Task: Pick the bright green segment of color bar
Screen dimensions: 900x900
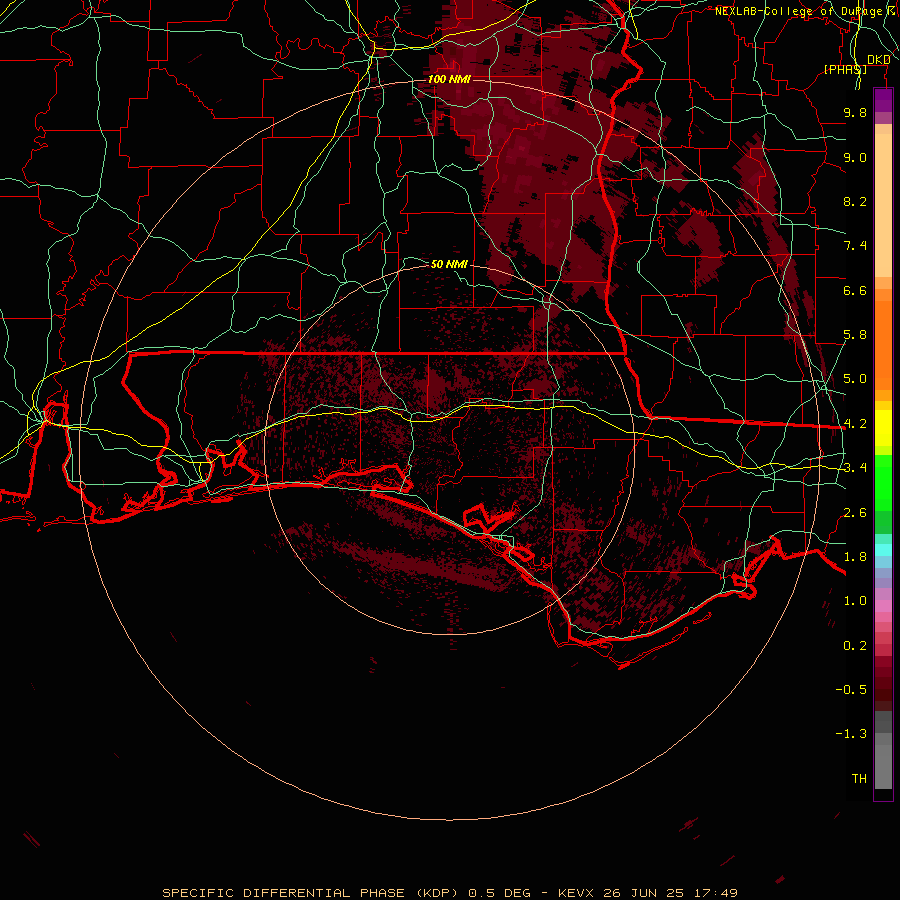Action: click(883, 483)
